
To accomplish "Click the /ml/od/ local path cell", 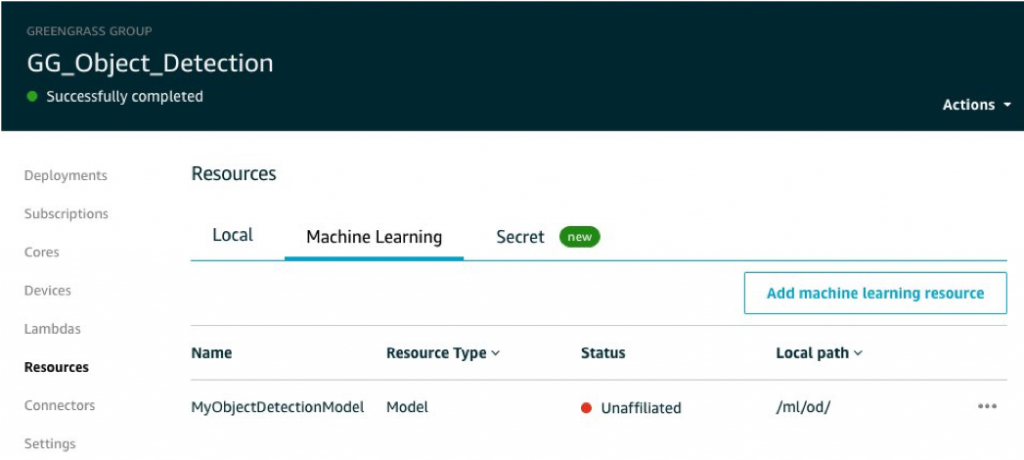I will 803,407.
